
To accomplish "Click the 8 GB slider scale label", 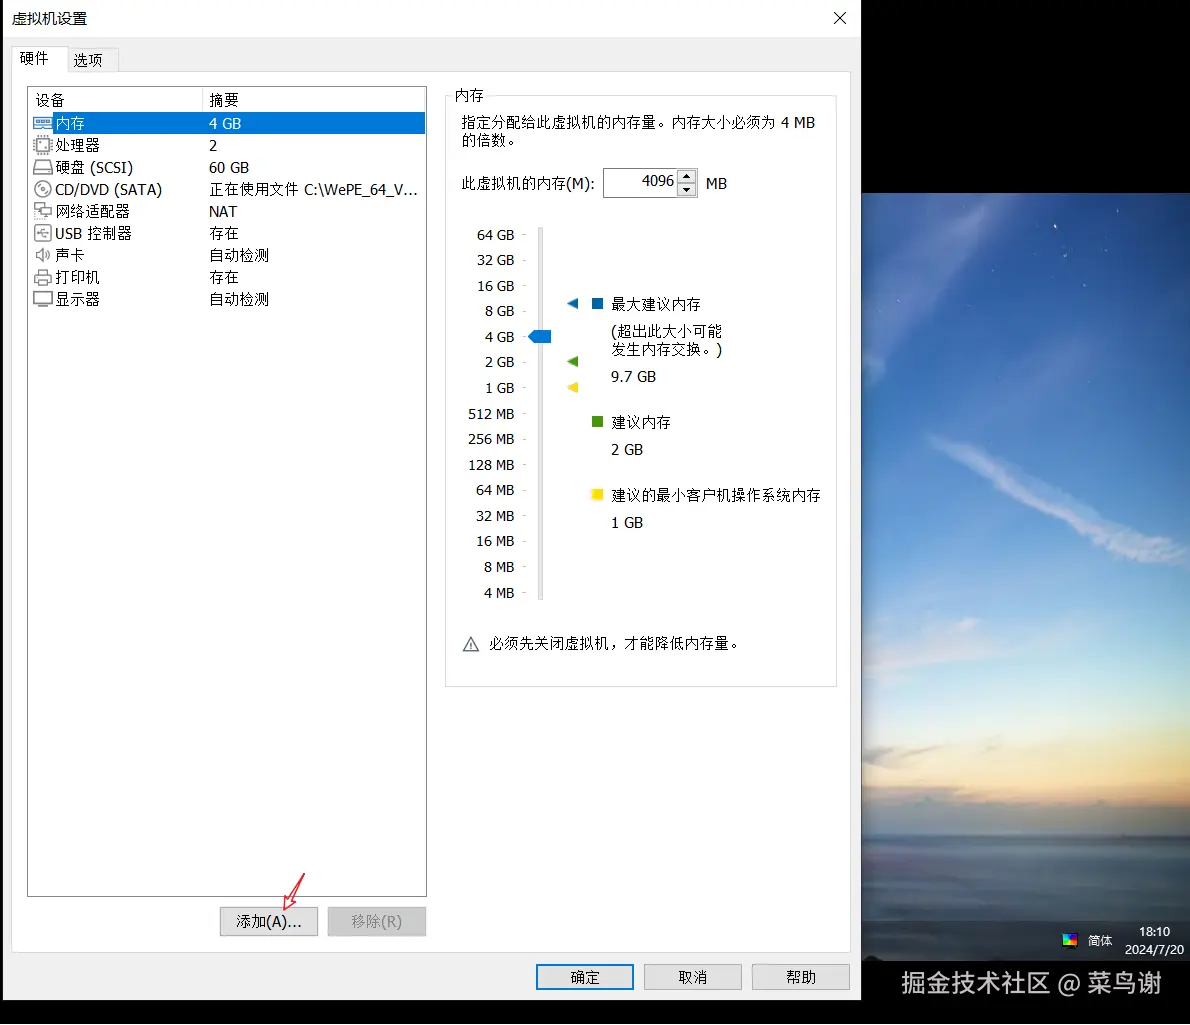I will click(x=499, y=311).
